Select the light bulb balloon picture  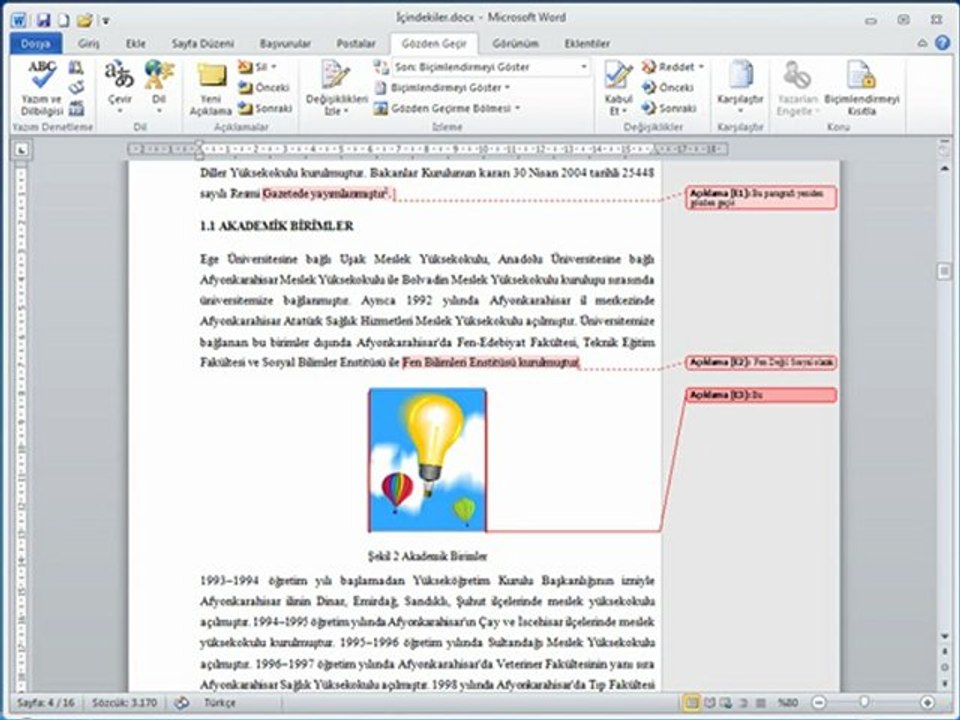[x=427, y=460]
